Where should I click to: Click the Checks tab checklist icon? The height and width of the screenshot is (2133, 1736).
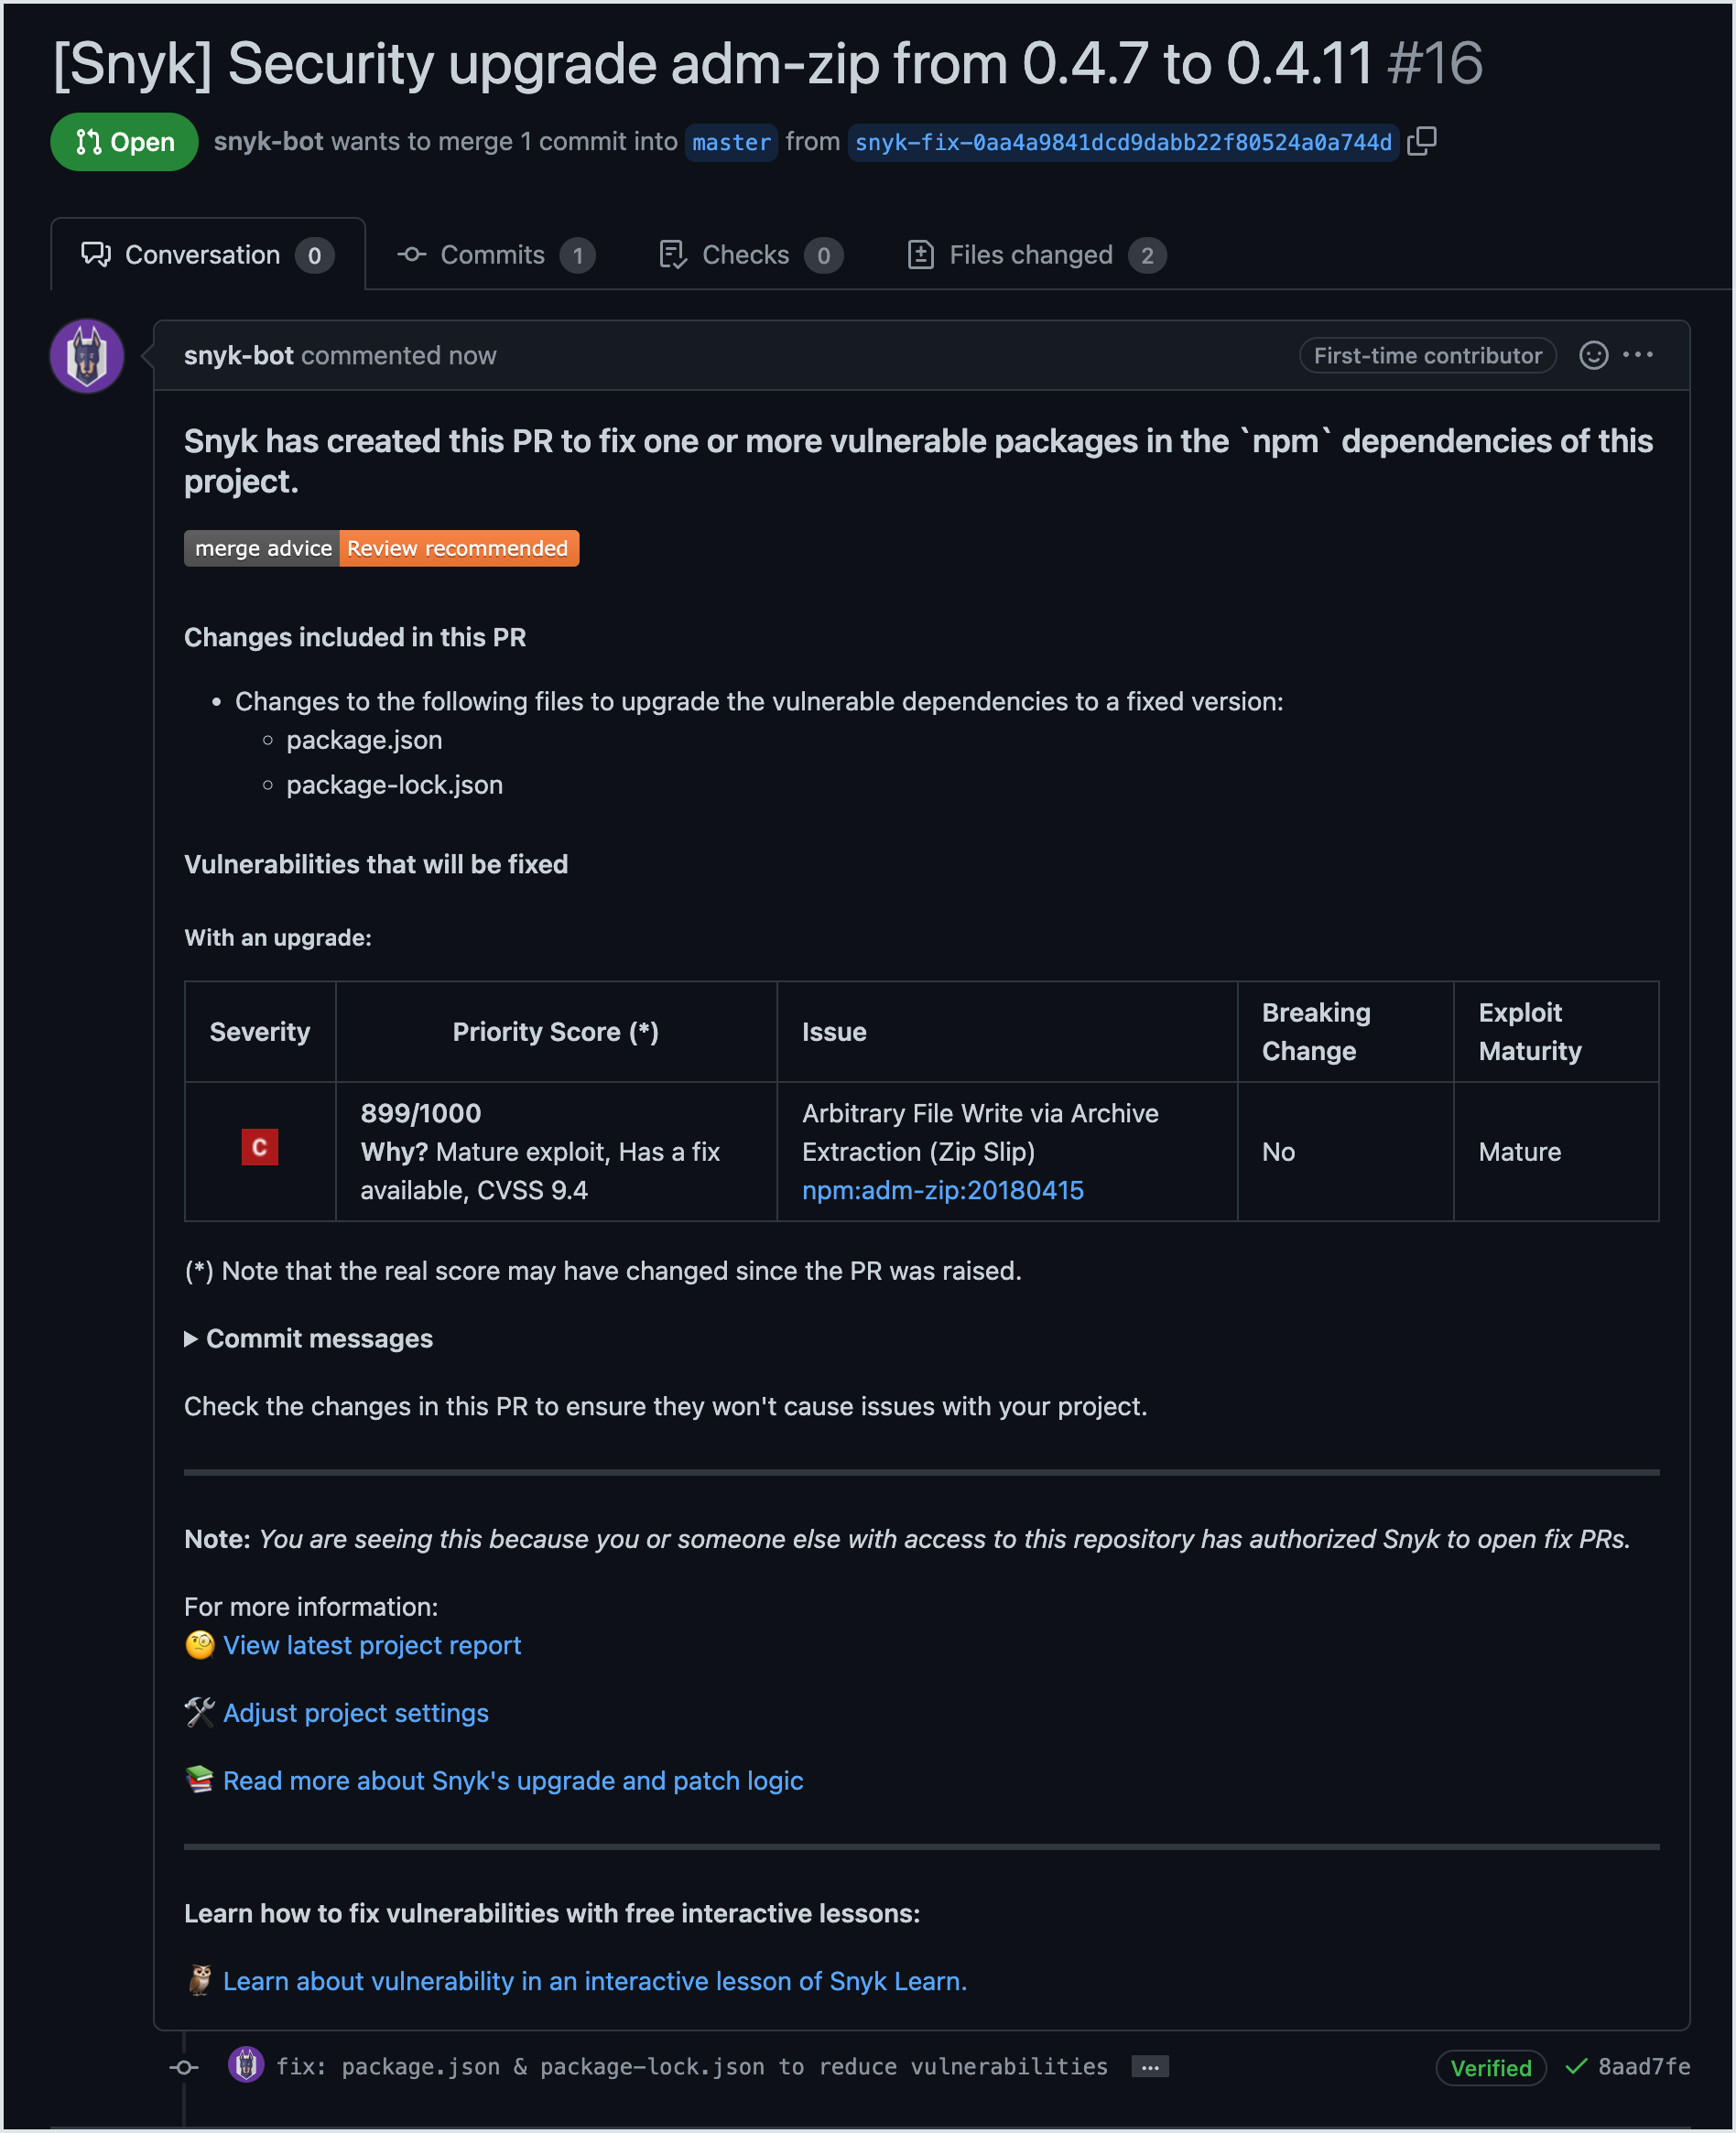point(673,255)
